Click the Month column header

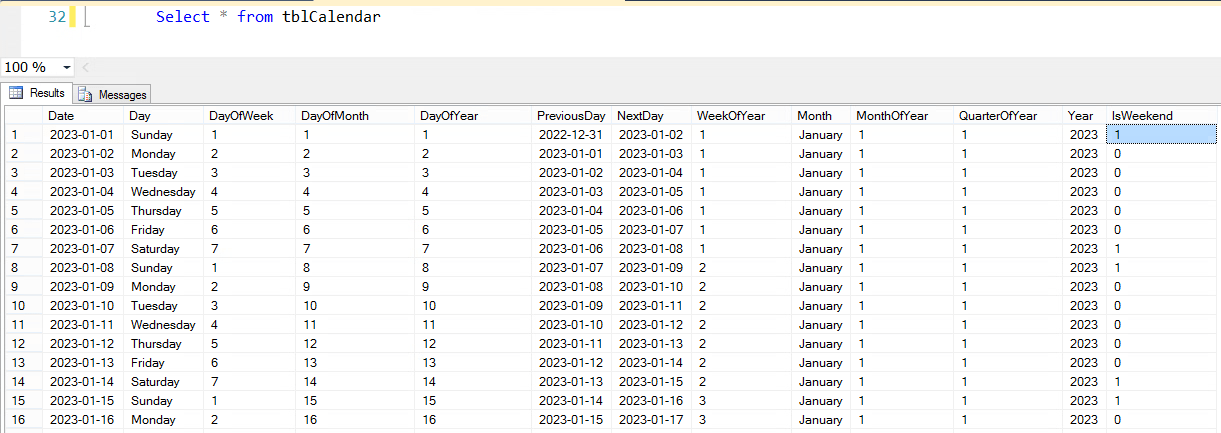point(823,116)
